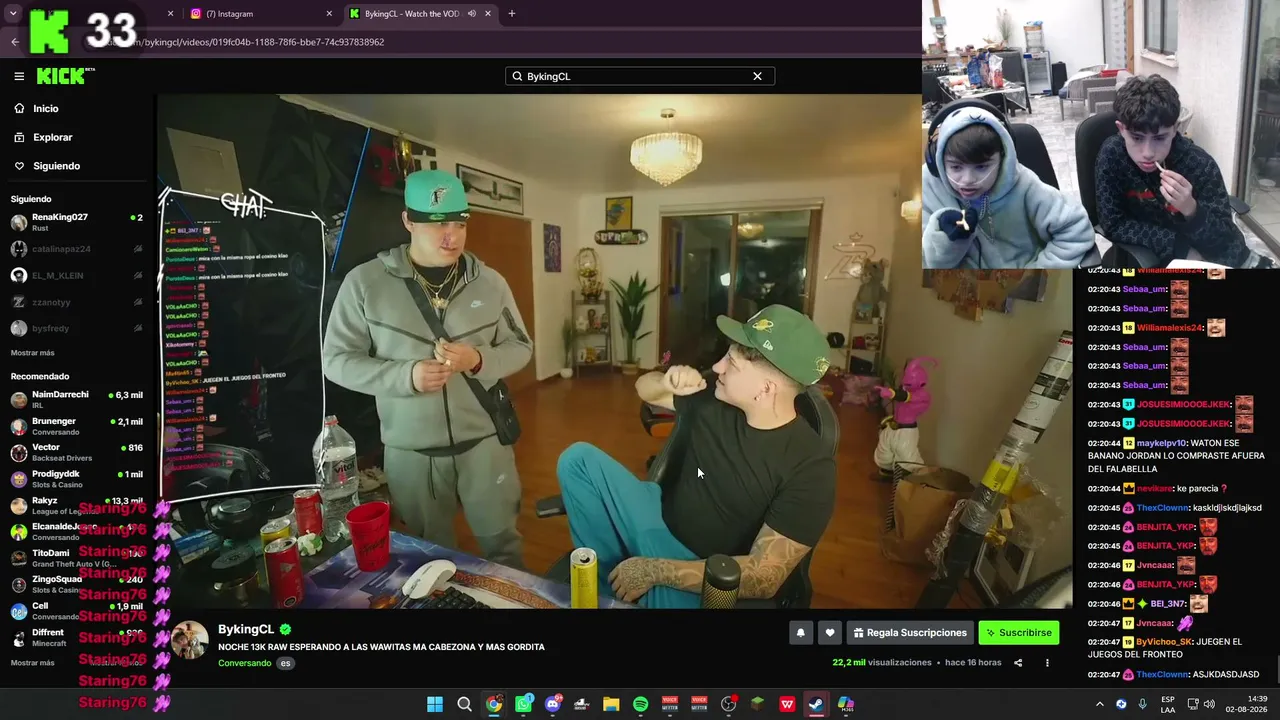Open the volume tray control
1280x720 pixels.
click(1209, 704)
